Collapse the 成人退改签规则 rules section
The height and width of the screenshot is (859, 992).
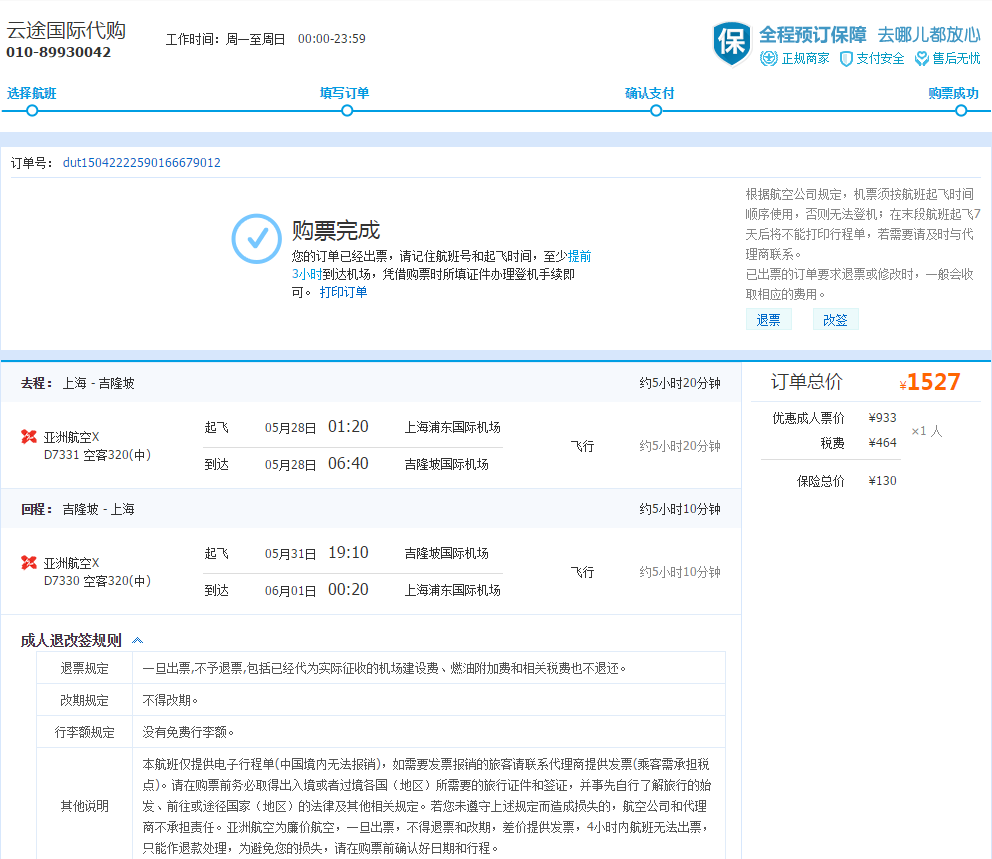tap(138, 641)
